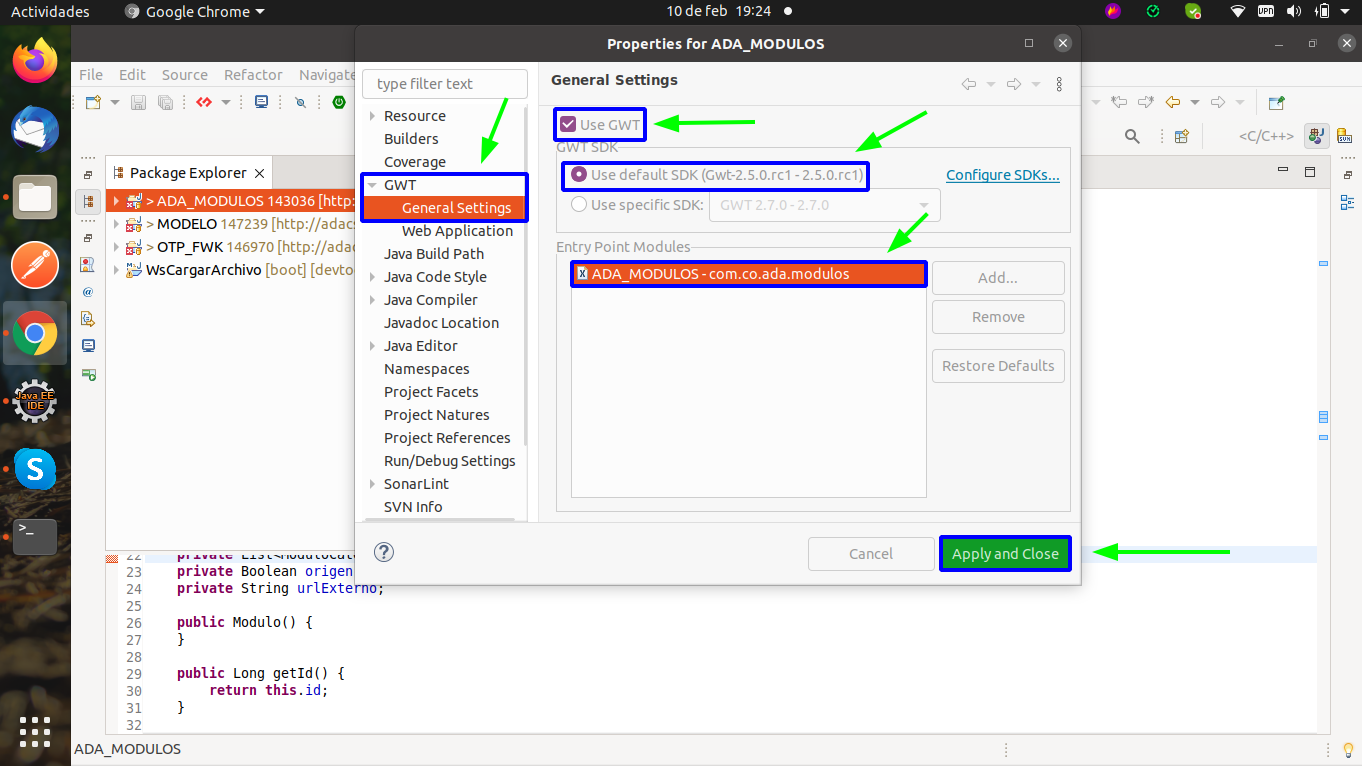Launch Skype from the dock
1362x766 pixels.
click(x=35, y=468)
